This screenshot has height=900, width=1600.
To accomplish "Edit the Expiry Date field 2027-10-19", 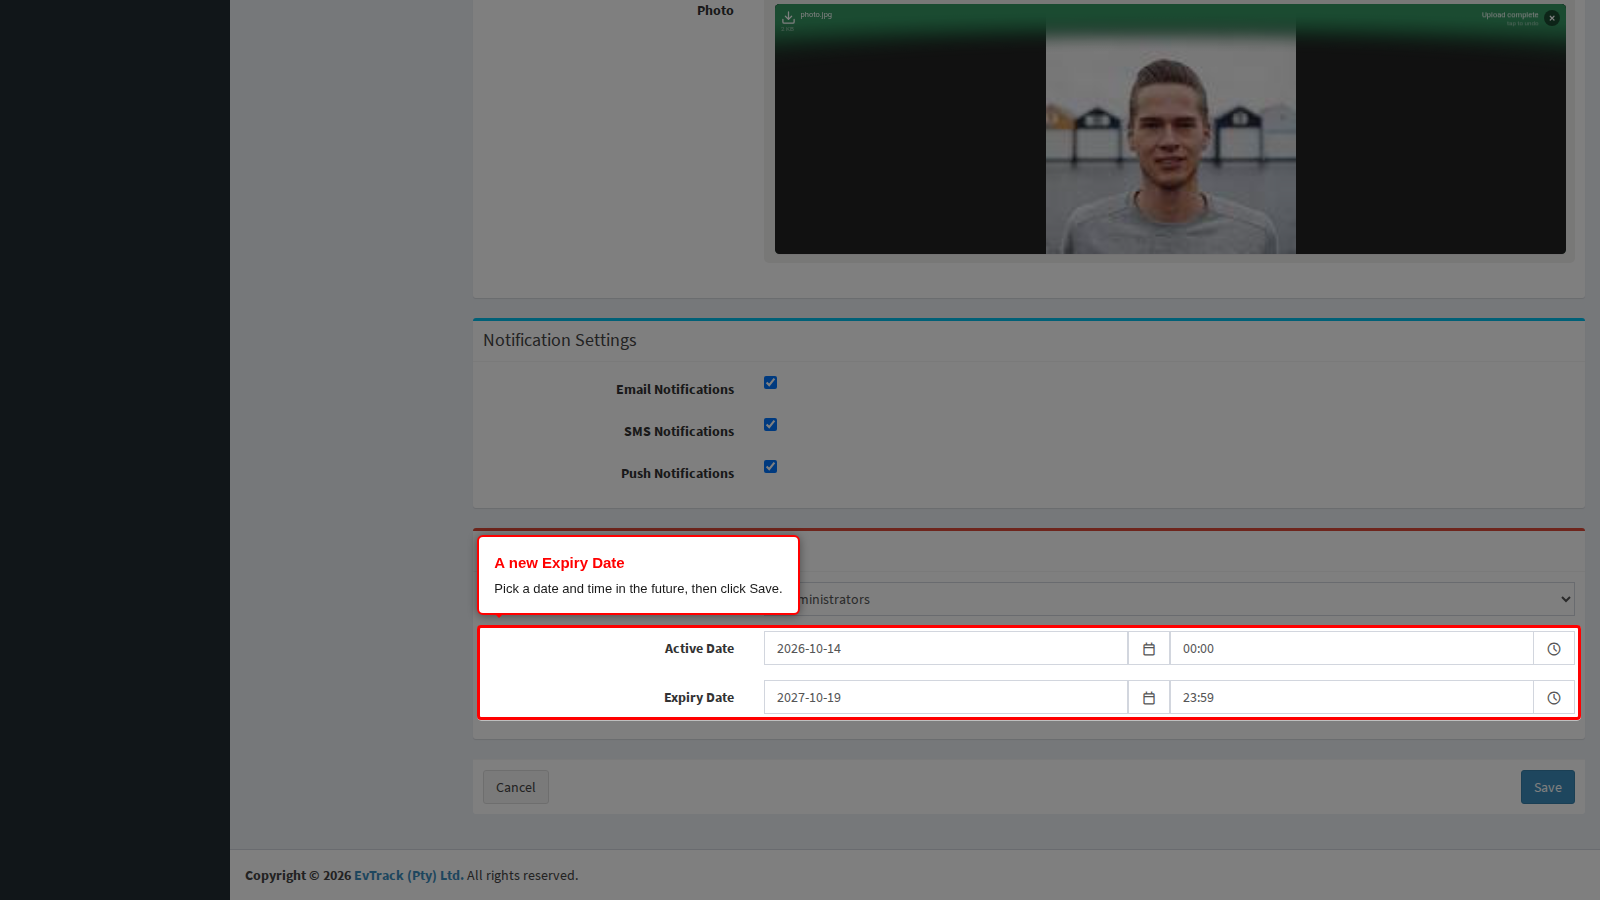I will 945,697.
